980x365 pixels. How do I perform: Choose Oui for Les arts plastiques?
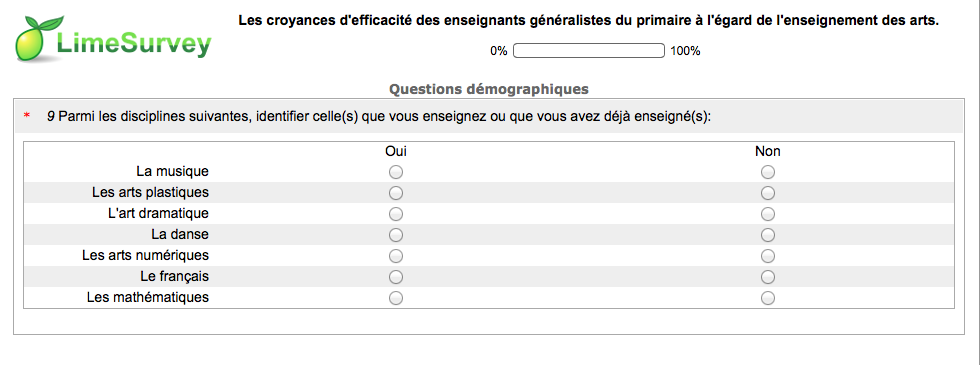point(396,193)
